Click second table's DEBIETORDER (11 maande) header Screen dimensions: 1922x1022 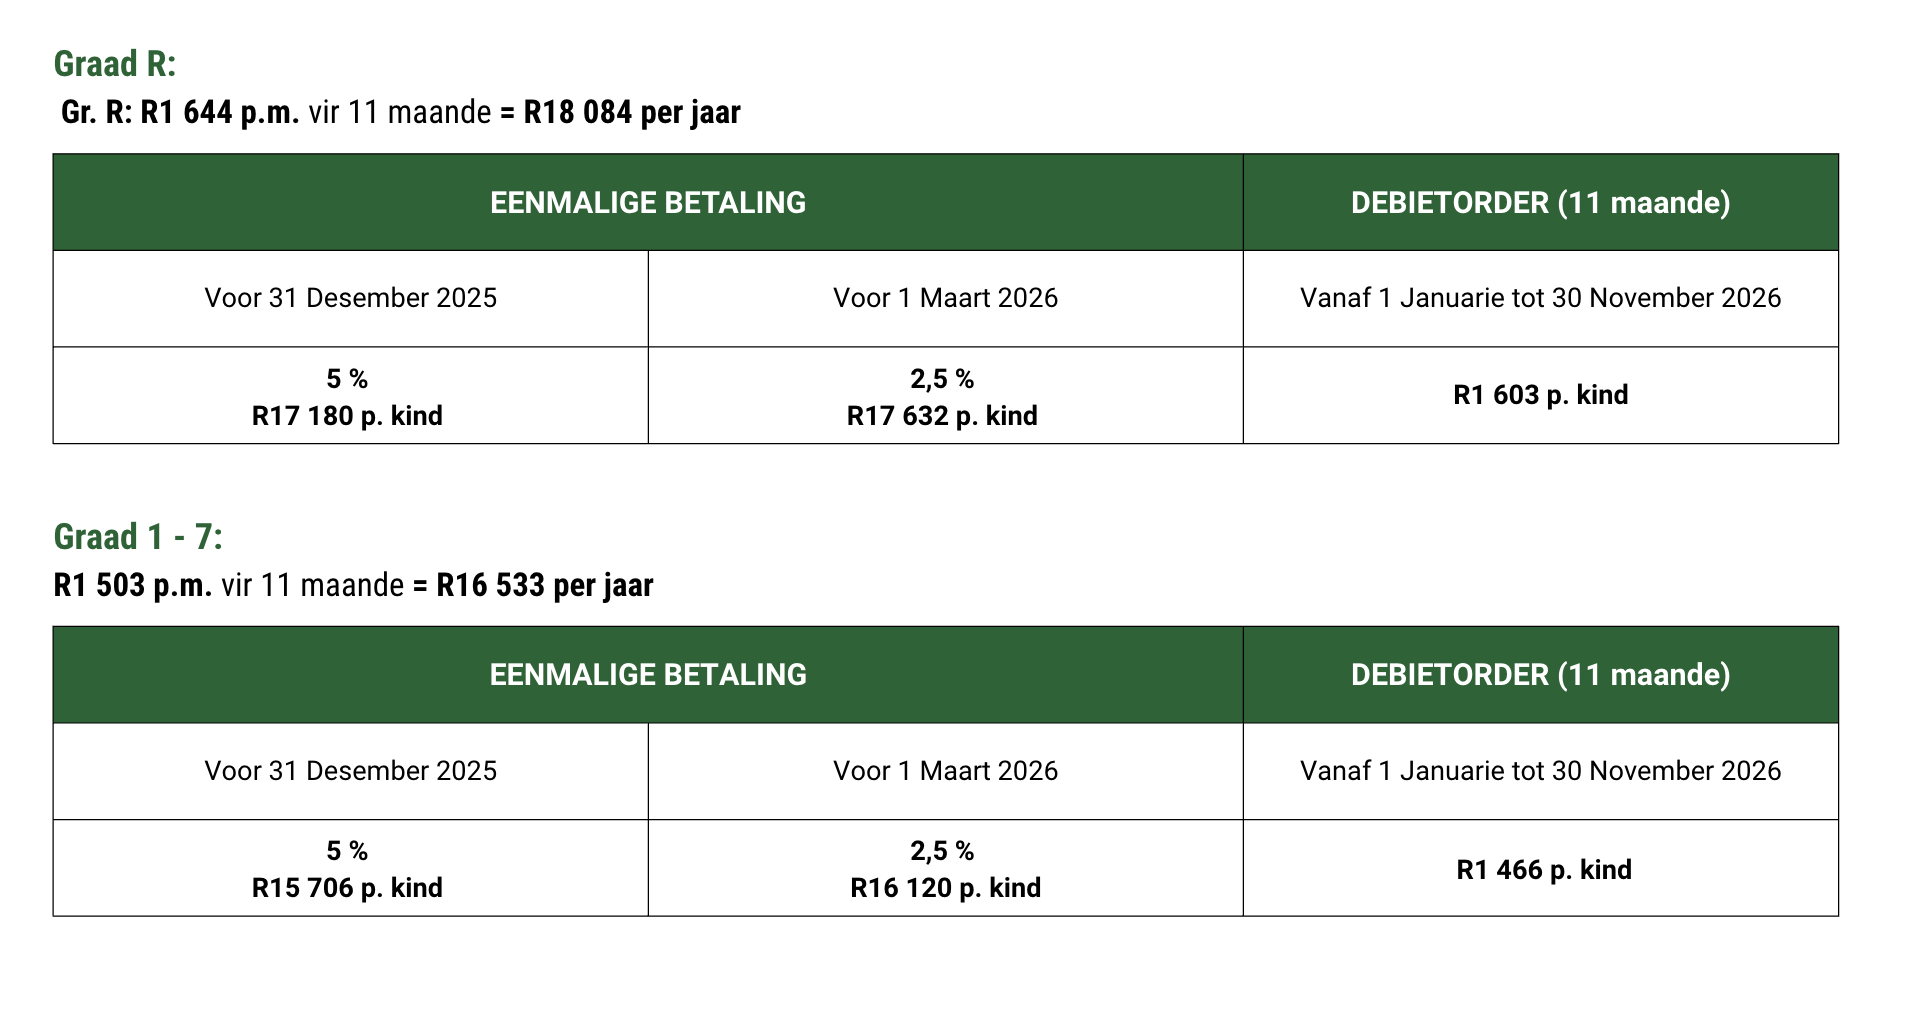pyautogui.click(x=1540, y=675)
